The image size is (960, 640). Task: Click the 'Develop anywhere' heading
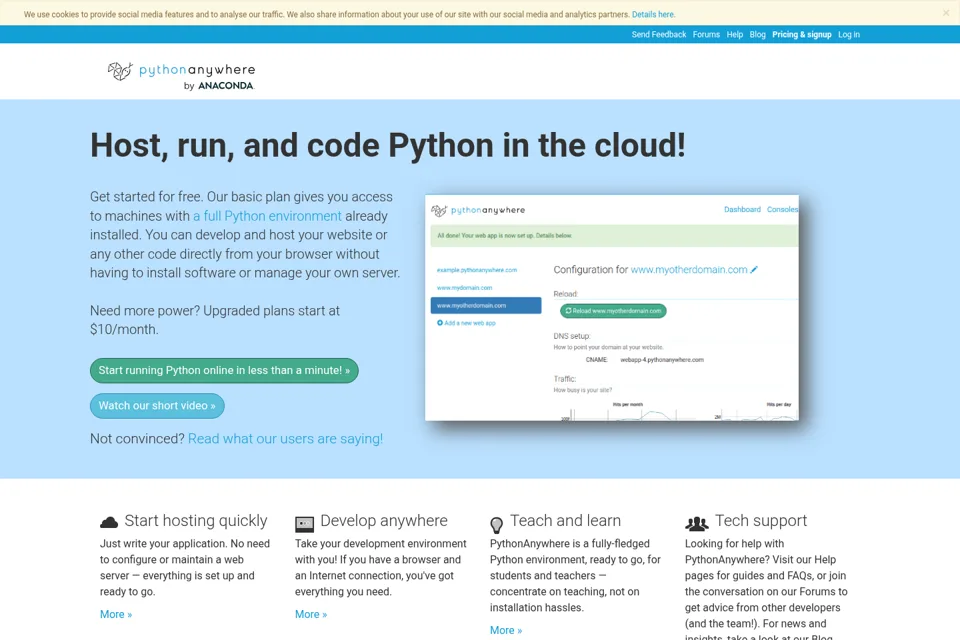[384, 521]
